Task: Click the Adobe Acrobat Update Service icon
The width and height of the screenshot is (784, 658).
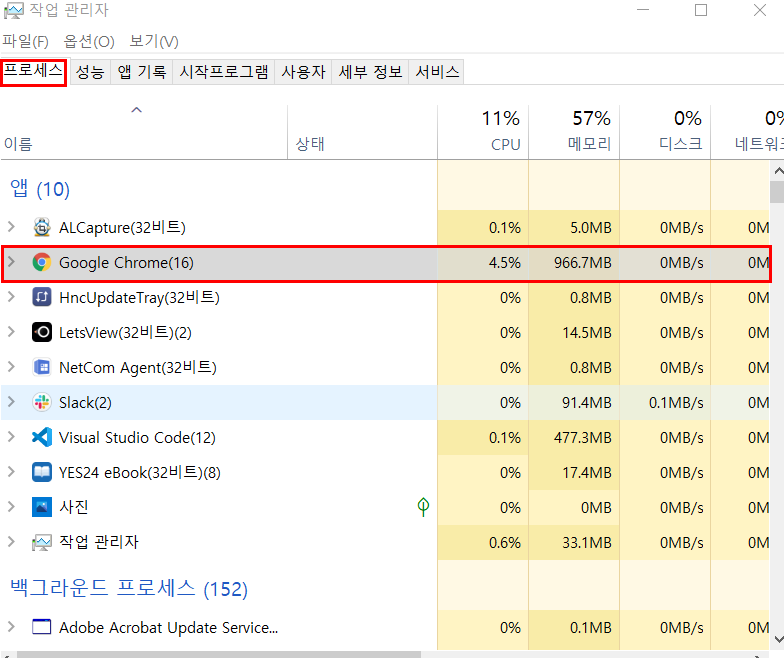Action: 42,627
